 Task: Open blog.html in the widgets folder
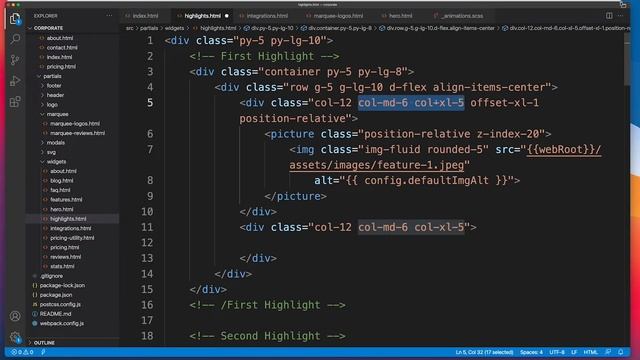pos(62,180)
